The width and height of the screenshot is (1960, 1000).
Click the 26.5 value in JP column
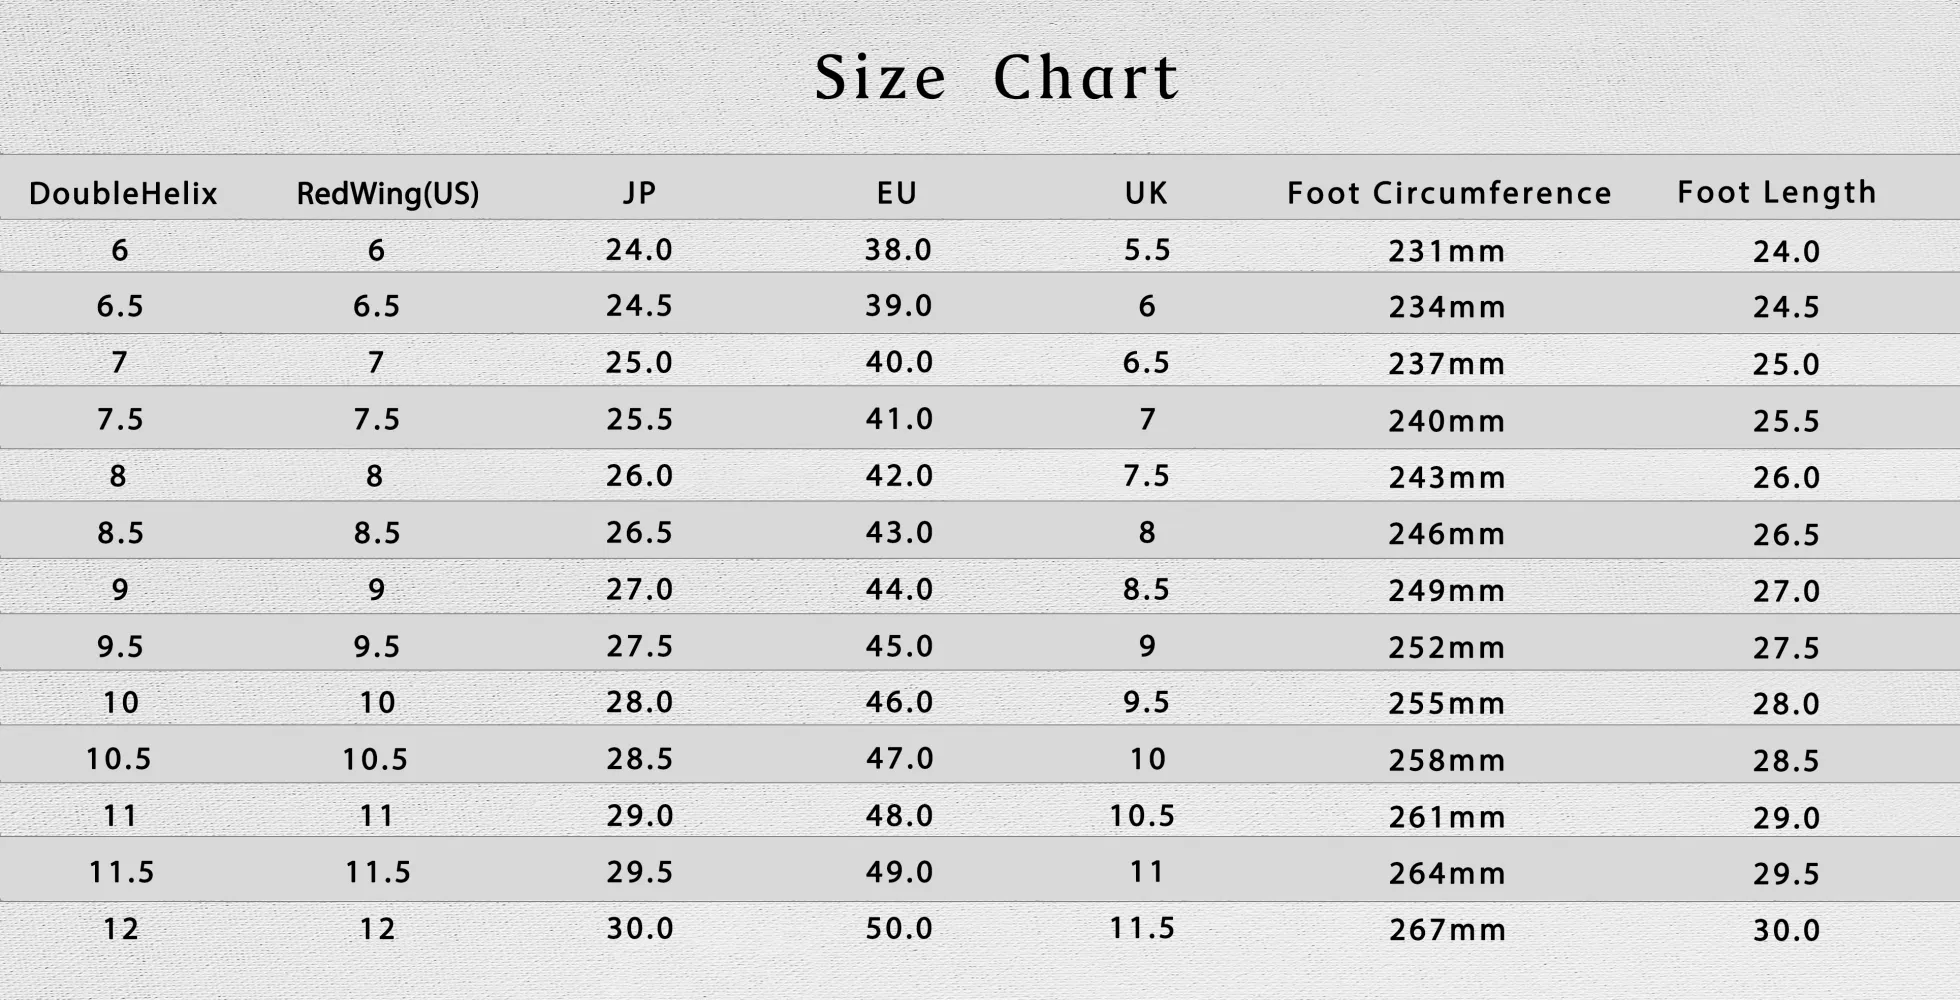639,532
